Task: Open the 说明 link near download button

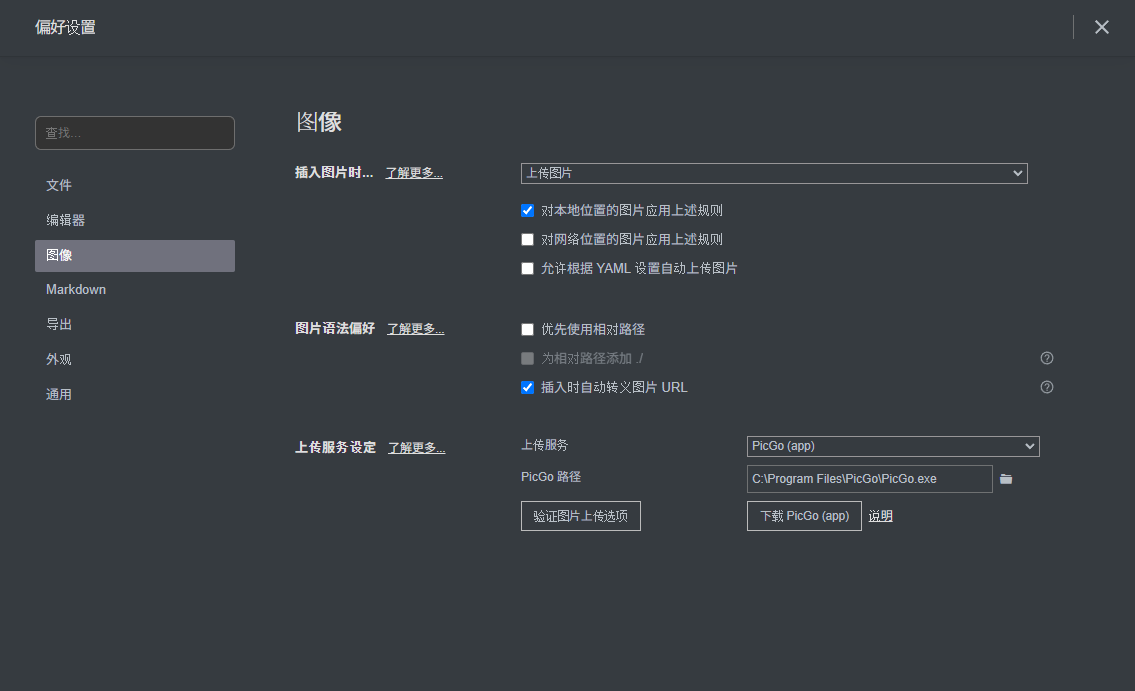Action: pos(880,516)
